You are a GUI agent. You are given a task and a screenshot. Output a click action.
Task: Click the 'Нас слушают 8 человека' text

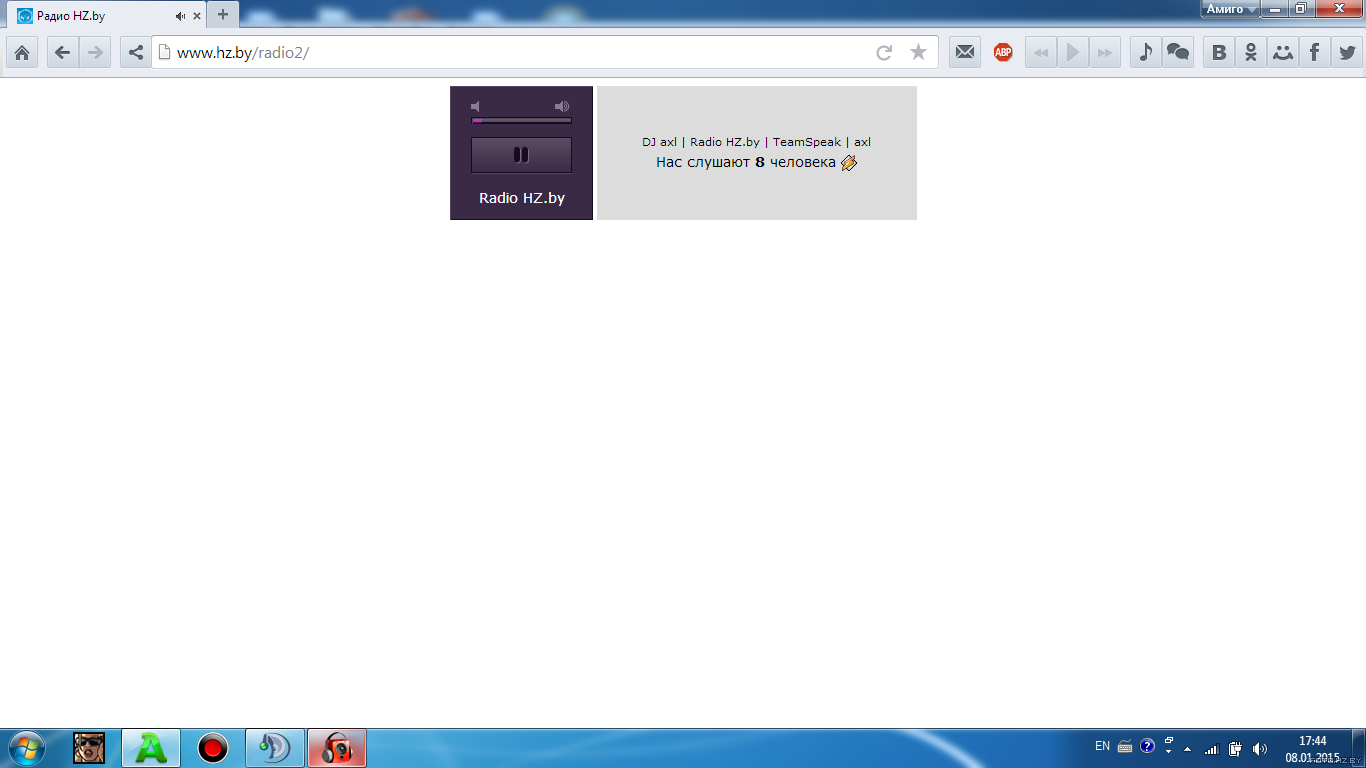(x=746, y=162)
